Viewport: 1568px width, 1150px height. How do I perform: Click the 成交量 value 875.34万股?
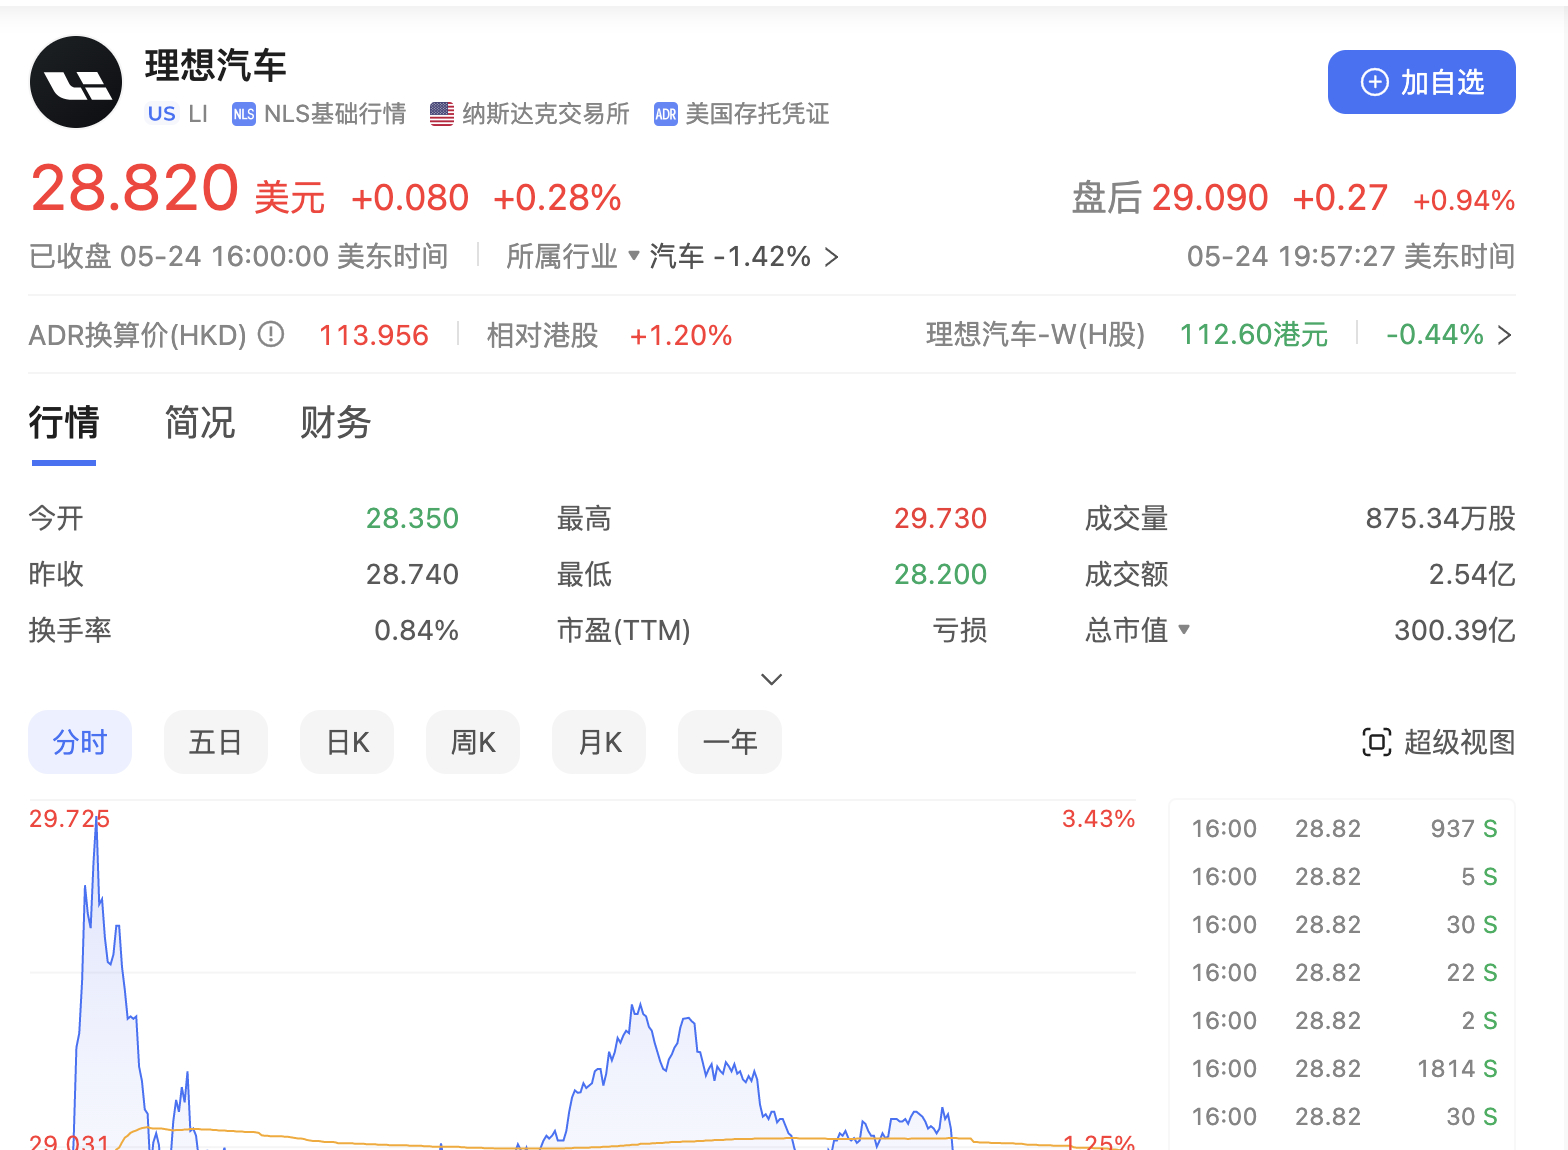pyautogui.click(x=1441, y=518)
